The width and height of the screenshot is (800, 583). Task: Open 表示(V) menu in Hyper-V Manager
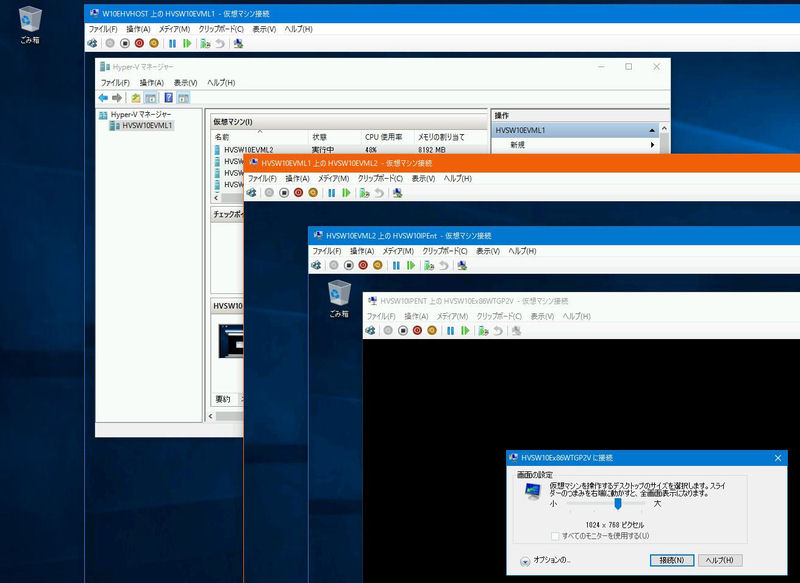185,83
